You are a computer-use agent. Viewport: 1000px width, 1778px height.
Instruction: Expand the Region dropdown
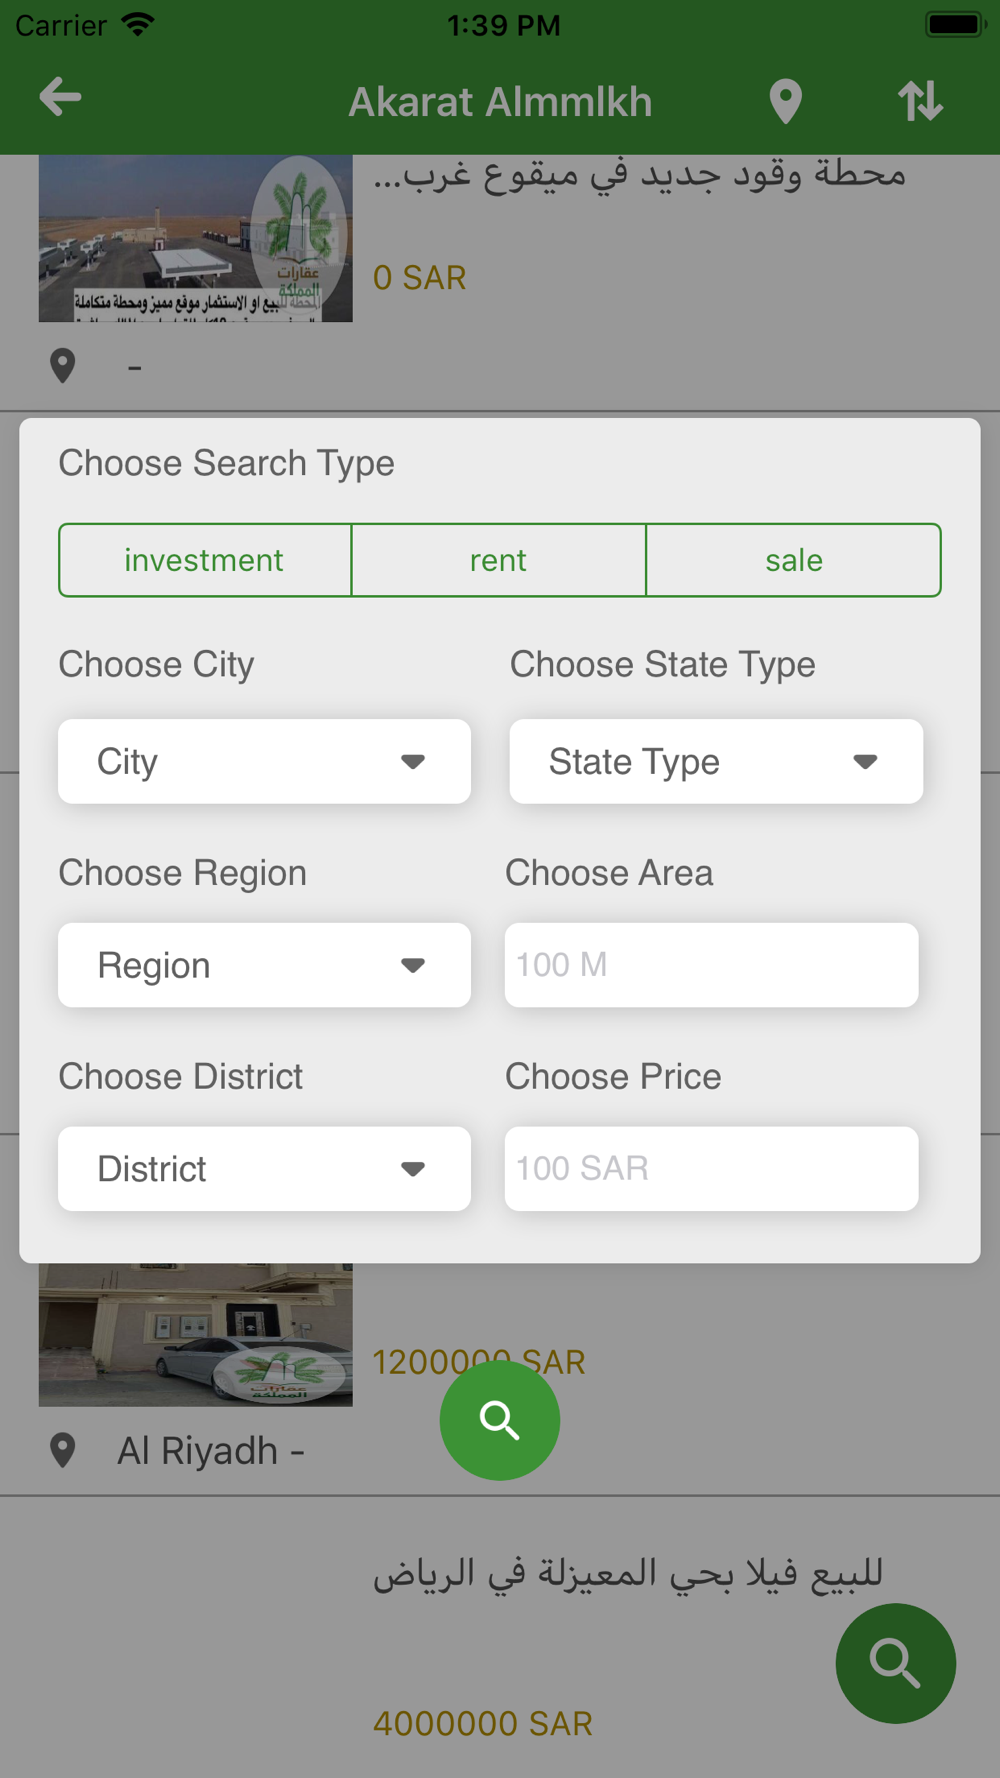[x=264, y=965]
